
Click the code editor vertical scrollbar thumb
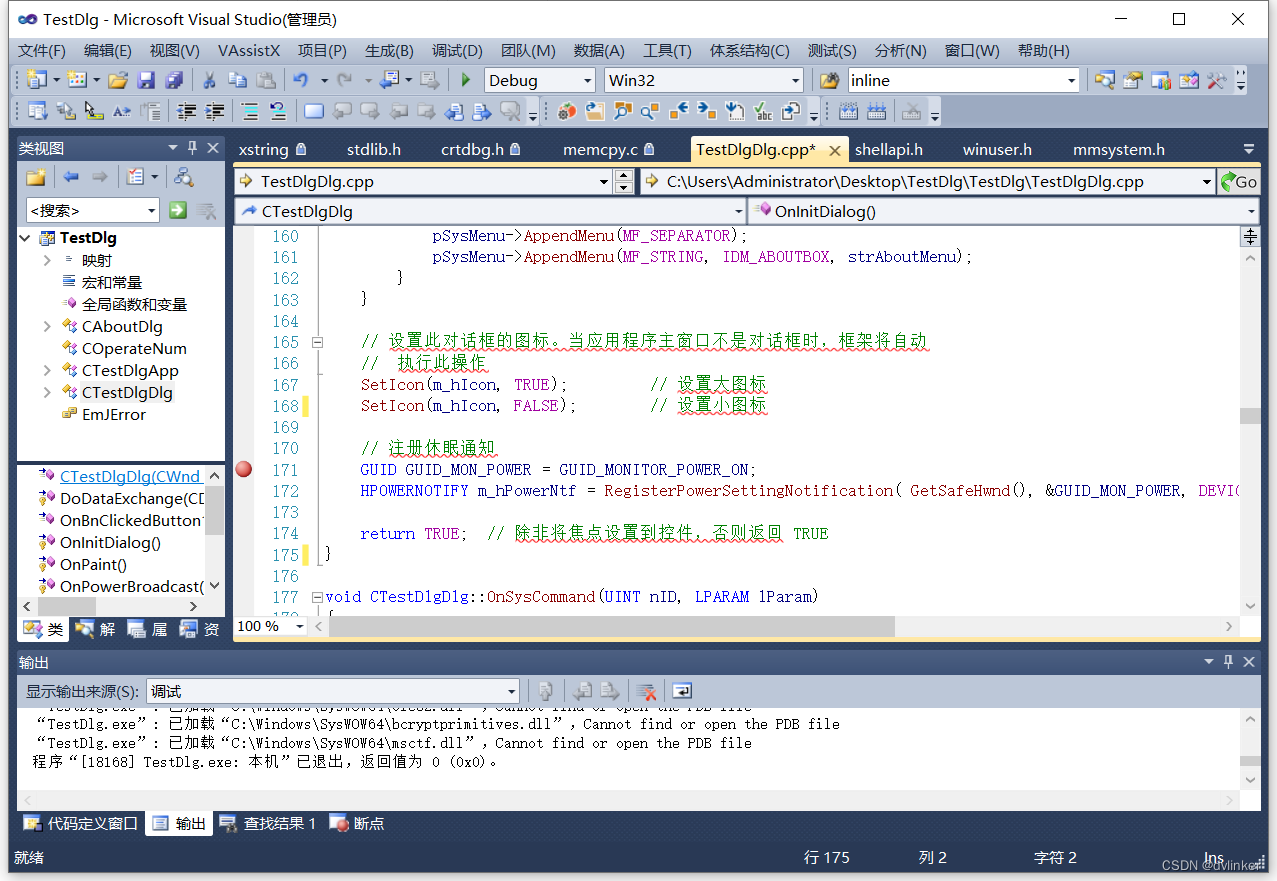click(x=1250, y=416)
